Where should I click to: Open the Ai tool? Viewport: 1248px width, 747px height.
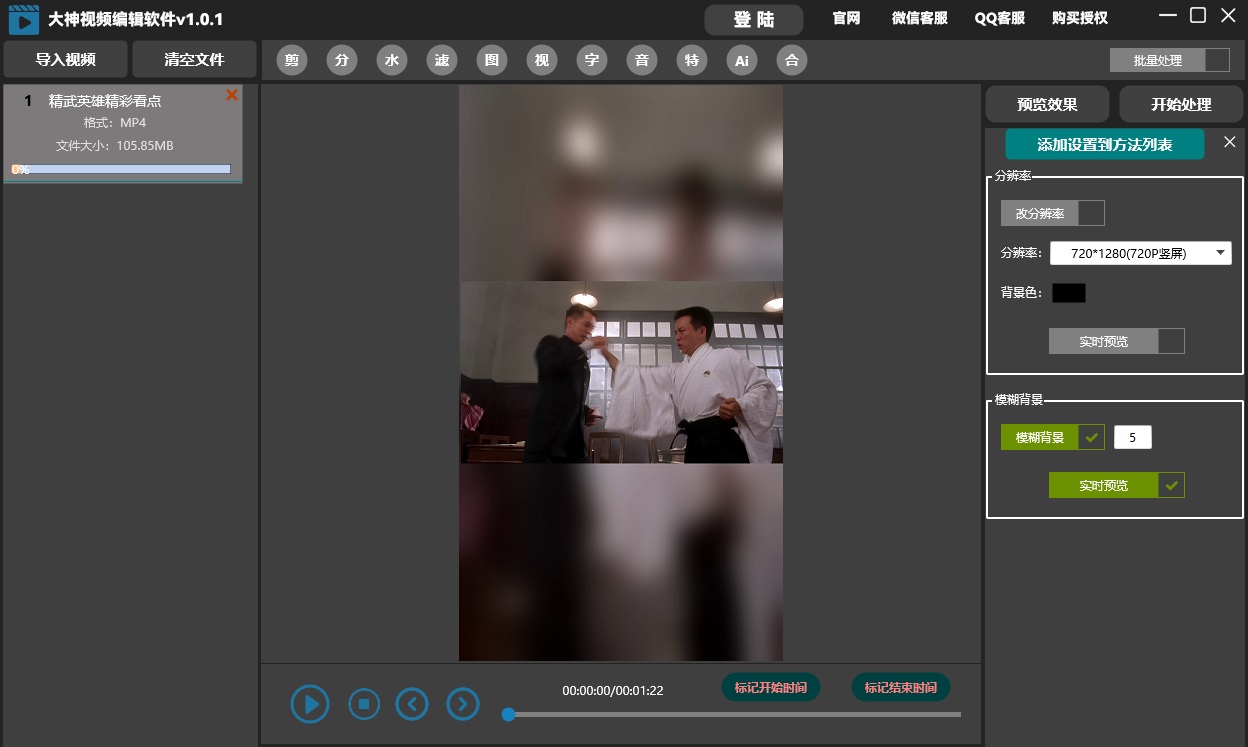(742, 61)
